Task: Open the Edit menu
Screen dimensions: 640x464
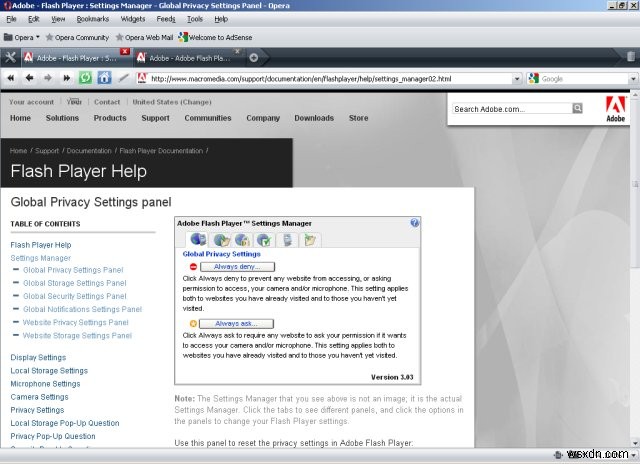Action: 33,19
